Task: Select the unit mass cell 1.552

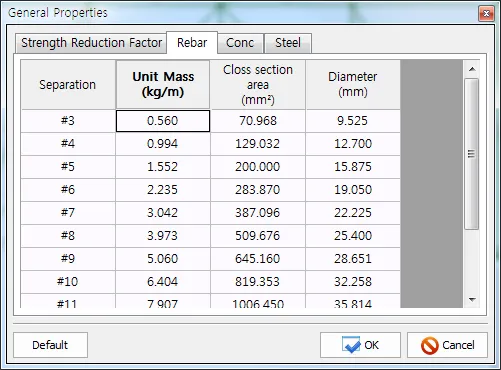Action: point(163,167)
